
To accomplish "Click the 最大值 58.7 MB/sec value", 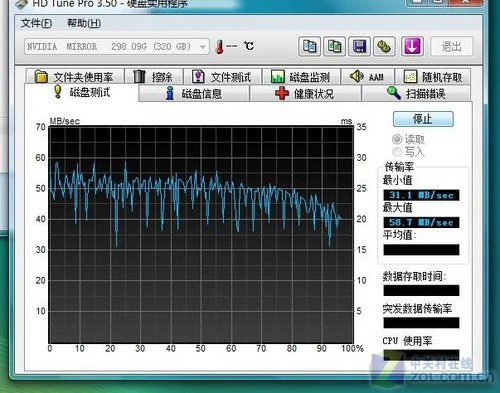I will pos(421,222).
